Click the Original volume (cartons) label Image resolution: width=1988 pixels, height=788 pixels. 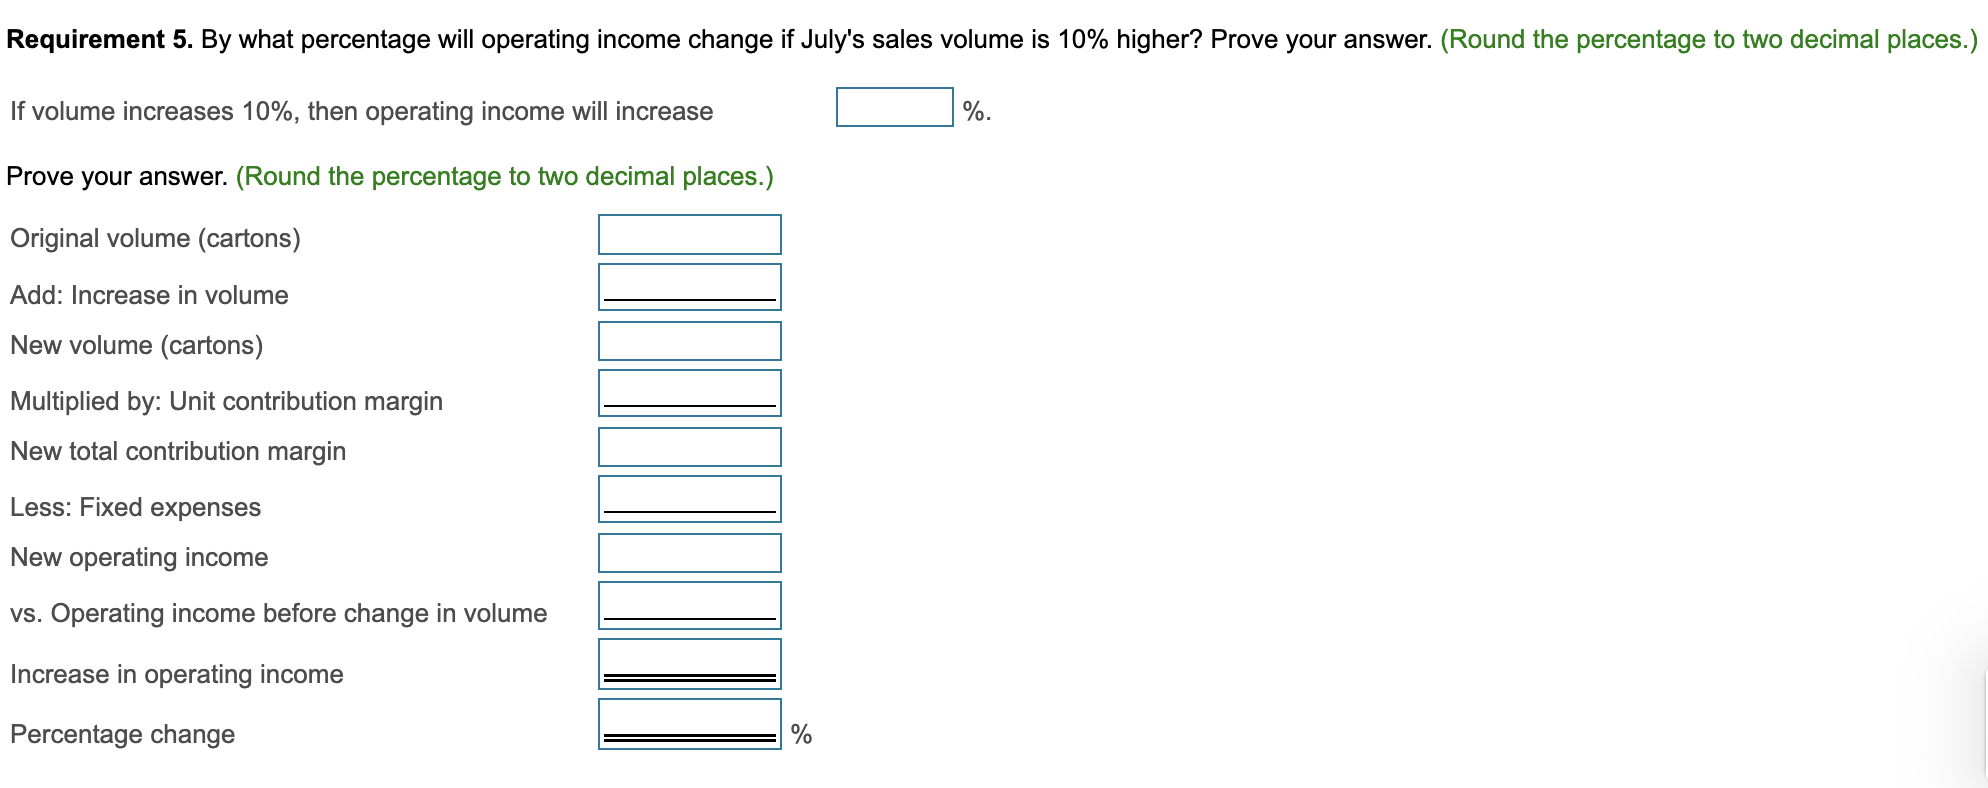click(155, 238)
